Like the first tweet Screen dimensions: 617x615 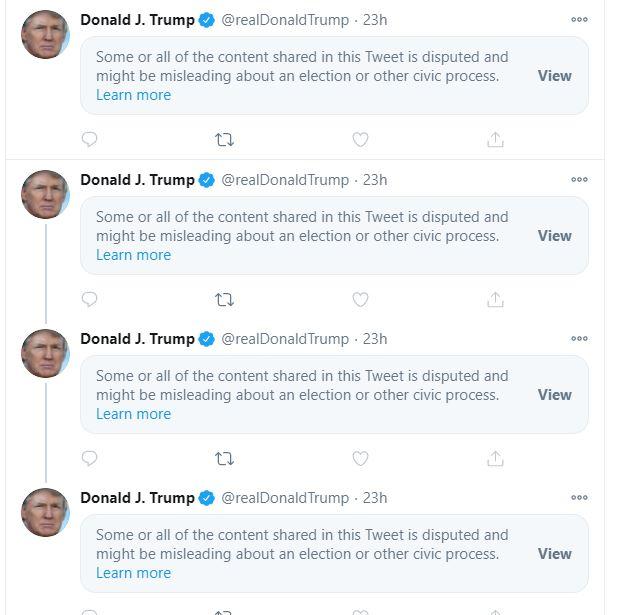361,140
